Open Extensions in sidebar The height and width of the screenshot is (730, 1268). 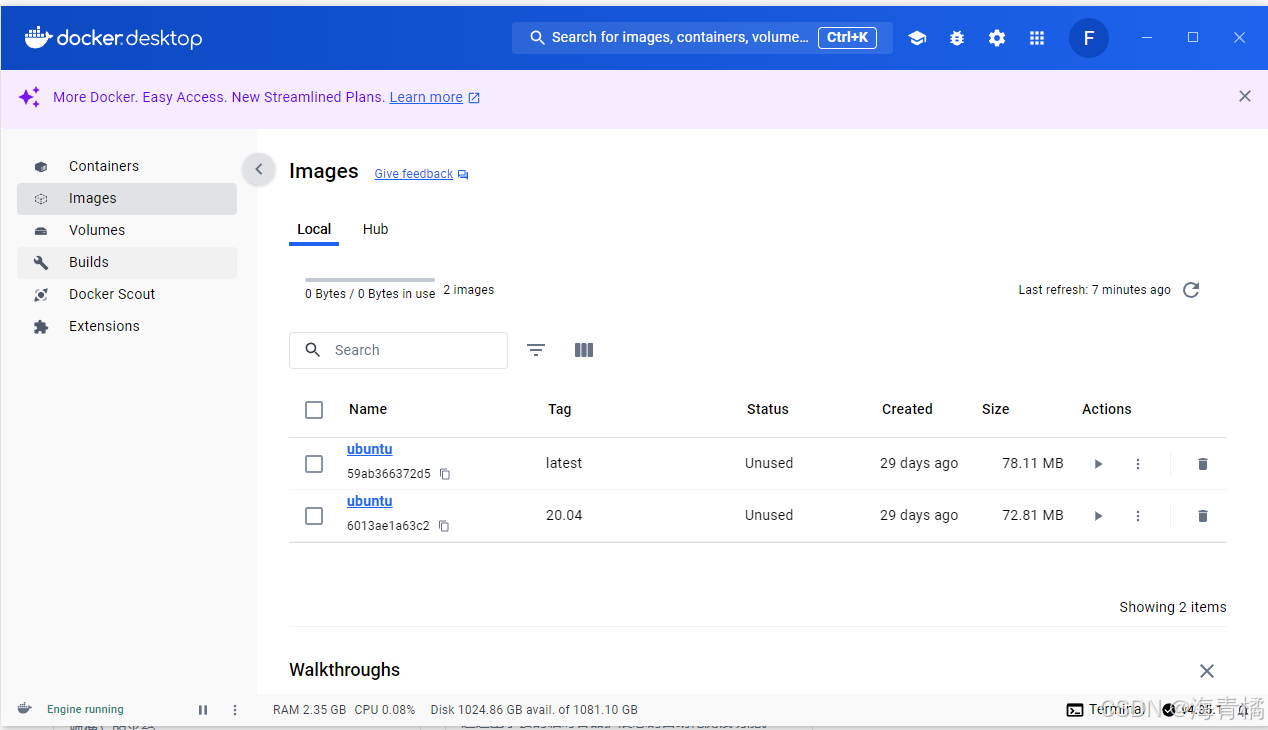coord(127,326)
